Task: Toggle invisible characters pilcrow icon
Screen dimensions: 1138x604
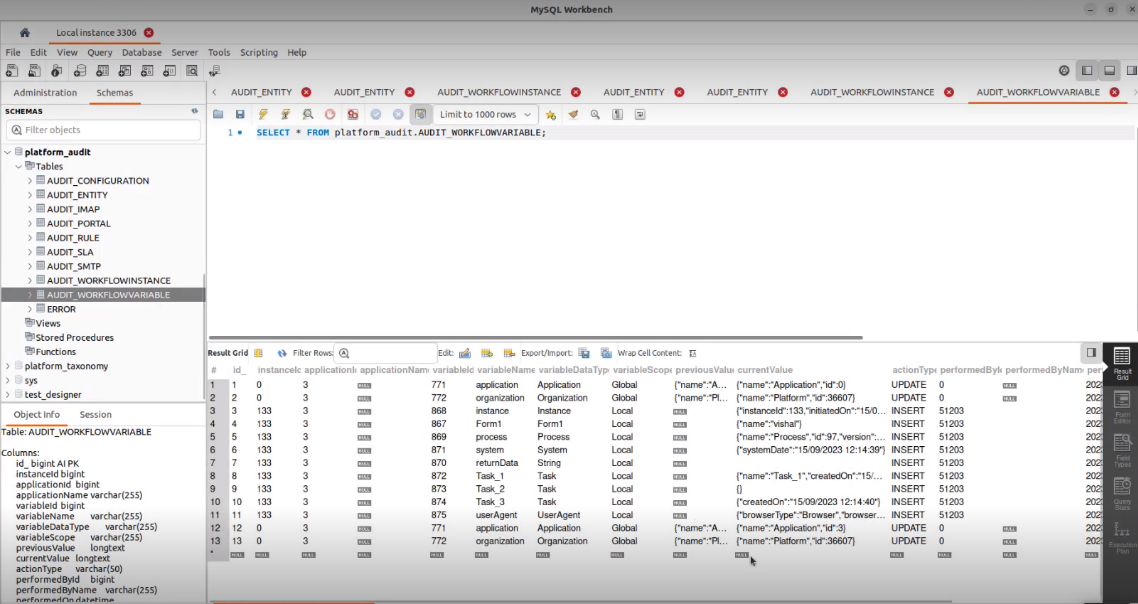Action: pyautogui.click(x=618, y=115)
